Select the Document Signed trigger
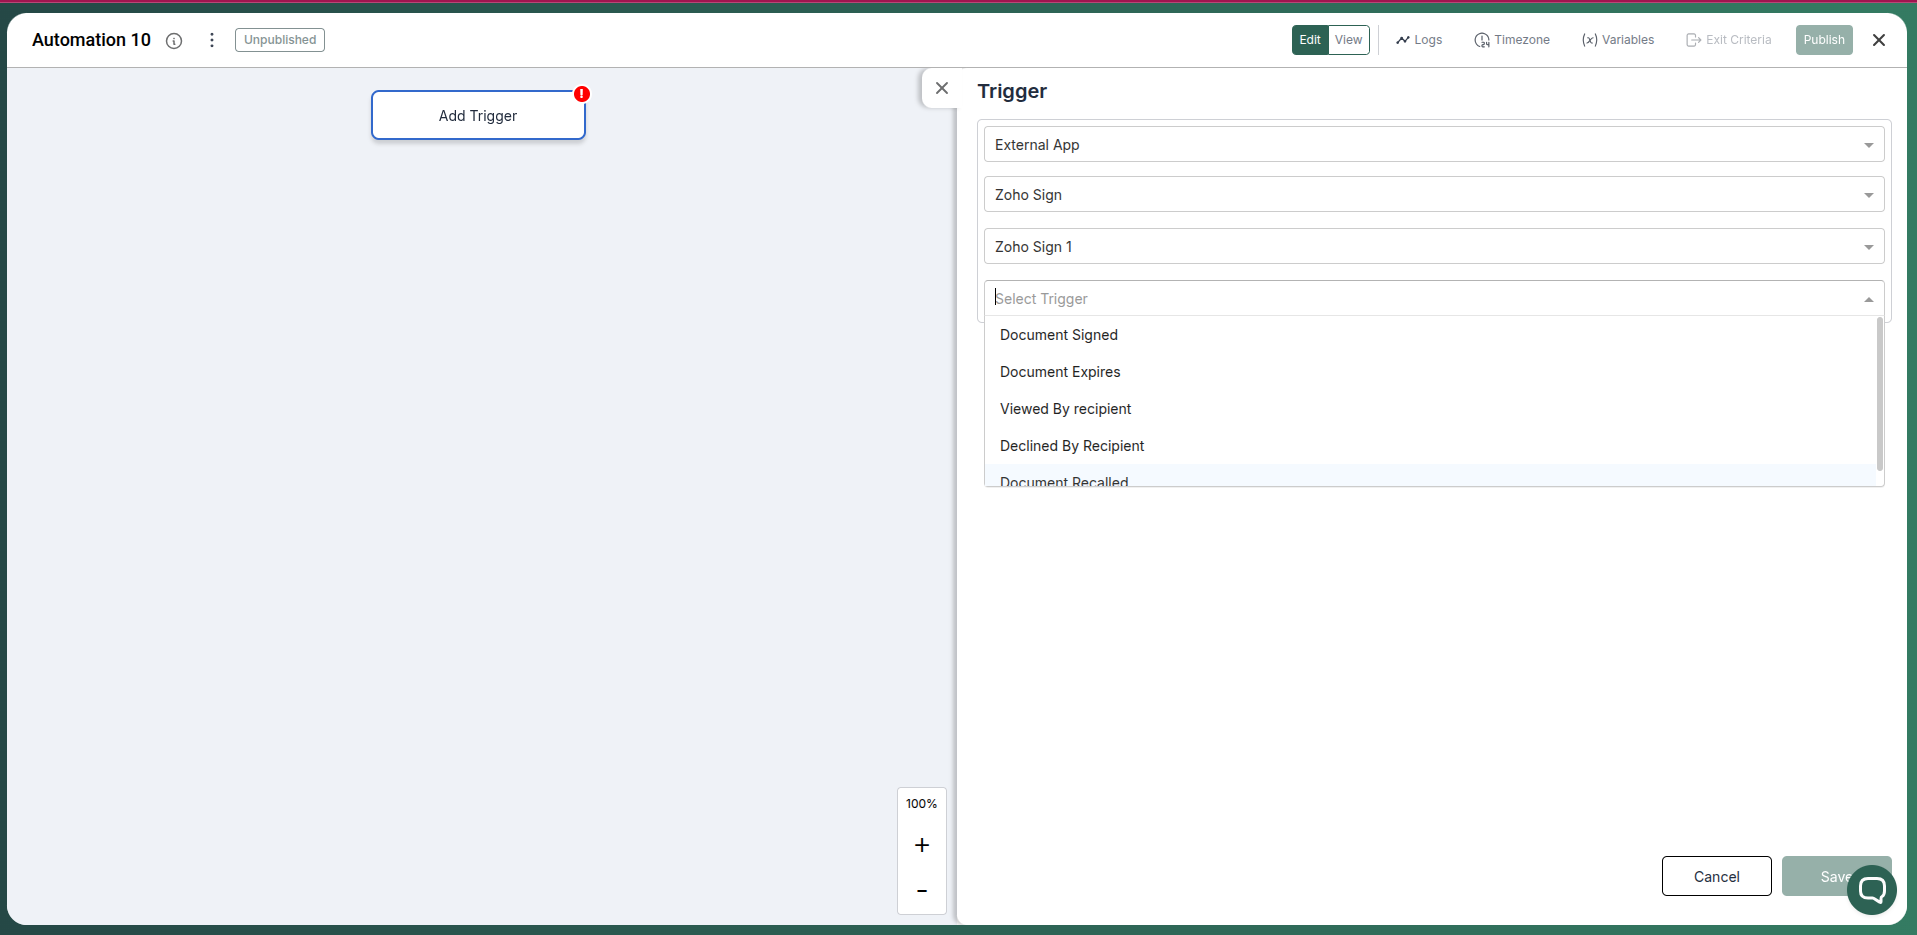The height and width of the screenshot is (935, 1917). coord(1058,334)
